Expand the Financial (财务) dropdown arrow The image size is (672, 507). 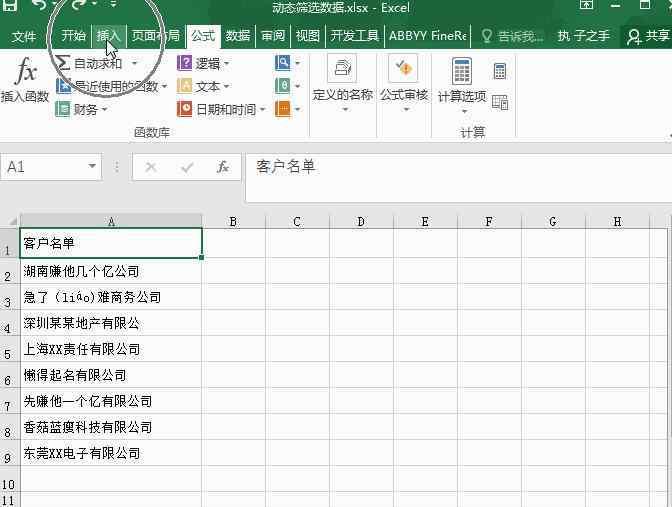click(x=104, y=110)
